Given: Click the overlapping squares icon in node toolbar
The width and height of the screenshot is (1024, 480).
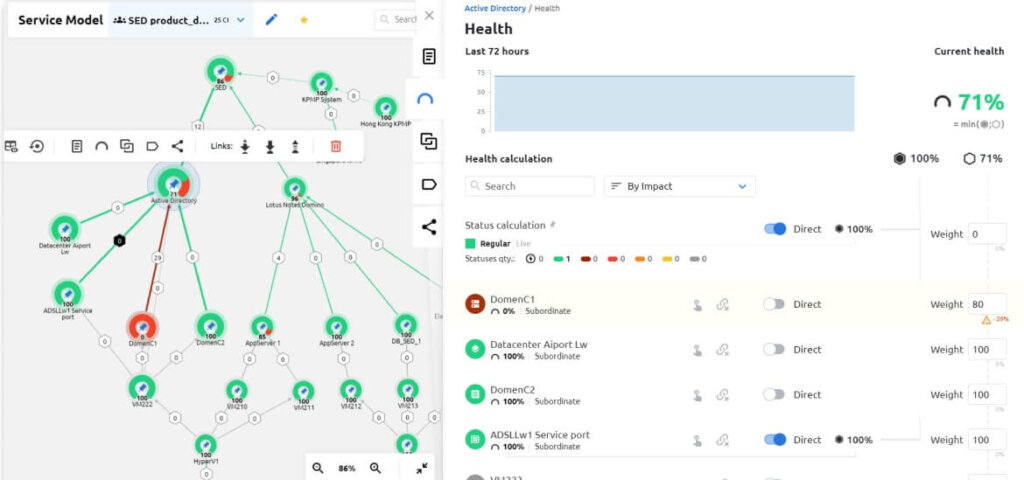Looking at the screenshot, I should (127, 146).
